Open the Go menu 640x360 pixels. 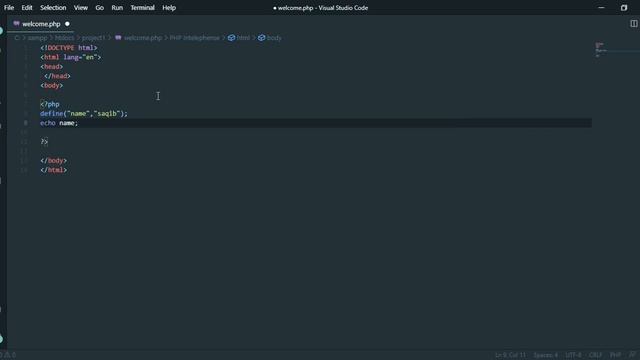pos(99,8)
